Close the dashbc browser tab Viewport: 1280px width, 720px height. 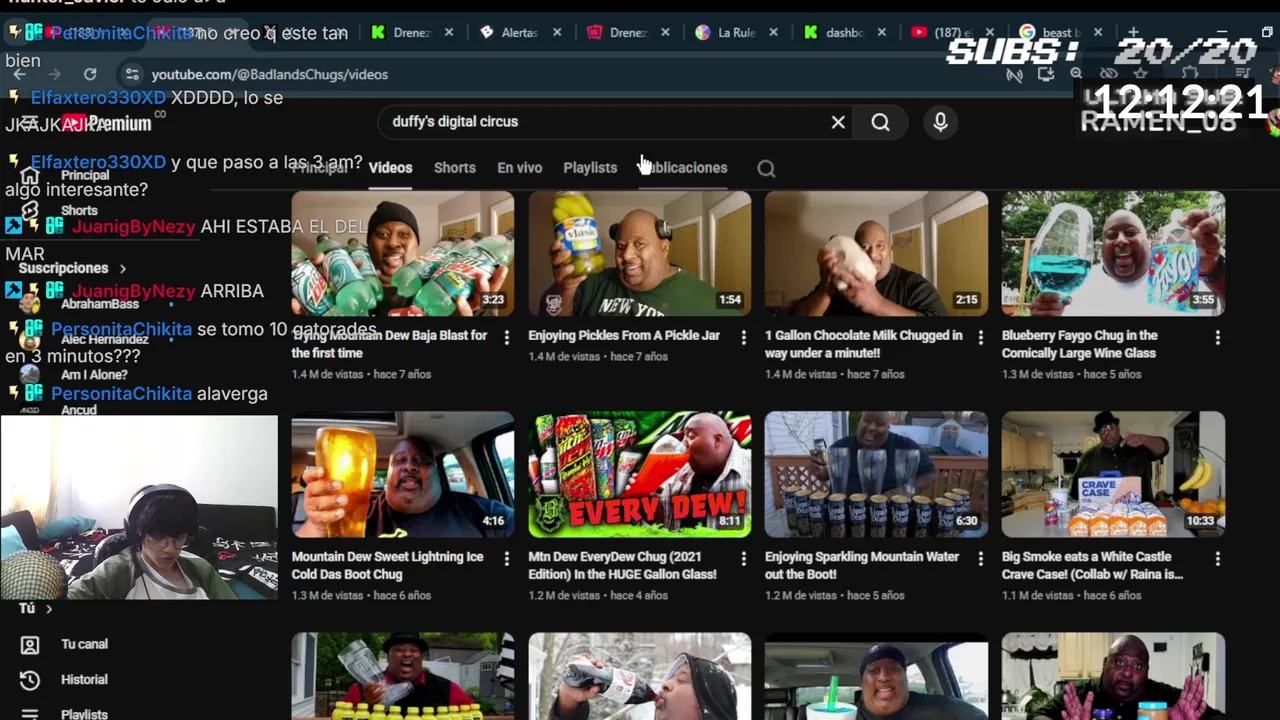pyautogui.click(x=883, y=32)
